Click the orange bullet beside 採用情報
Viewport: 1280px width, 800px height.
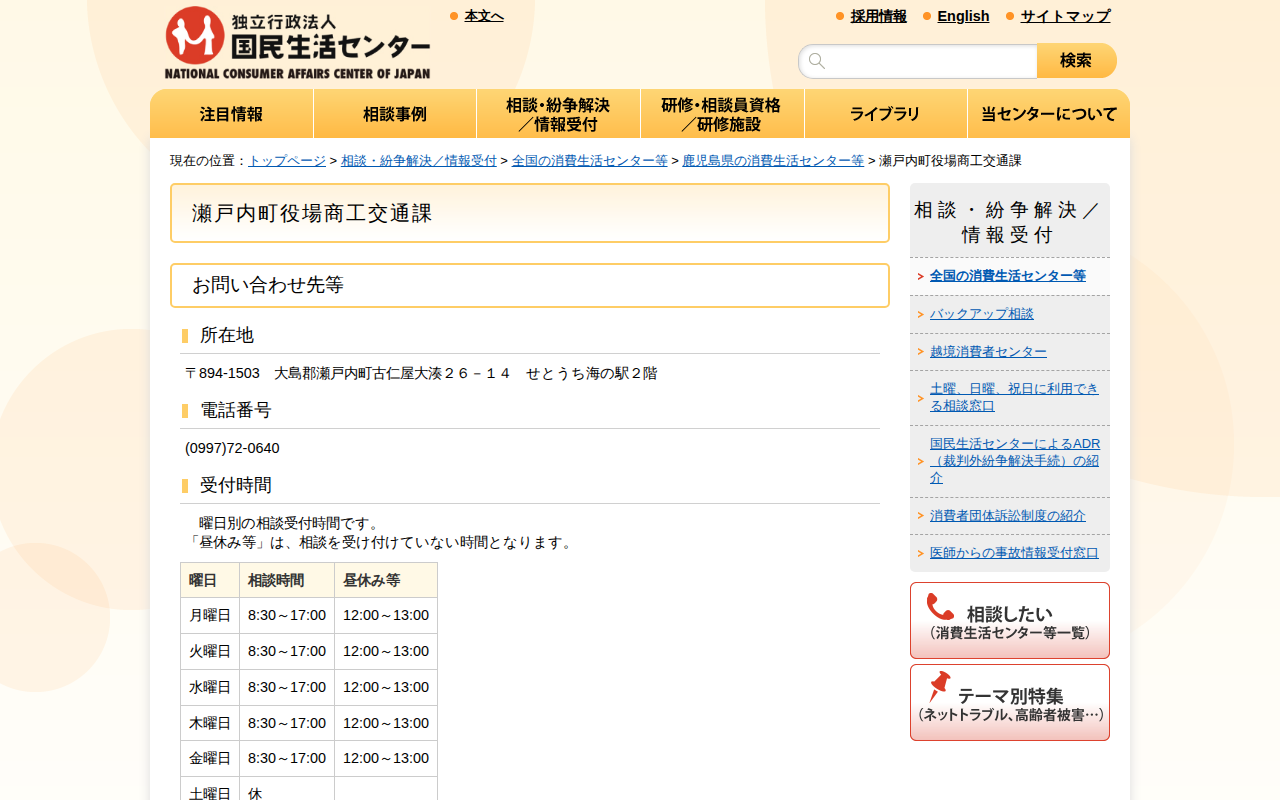[x=838, y=16]
